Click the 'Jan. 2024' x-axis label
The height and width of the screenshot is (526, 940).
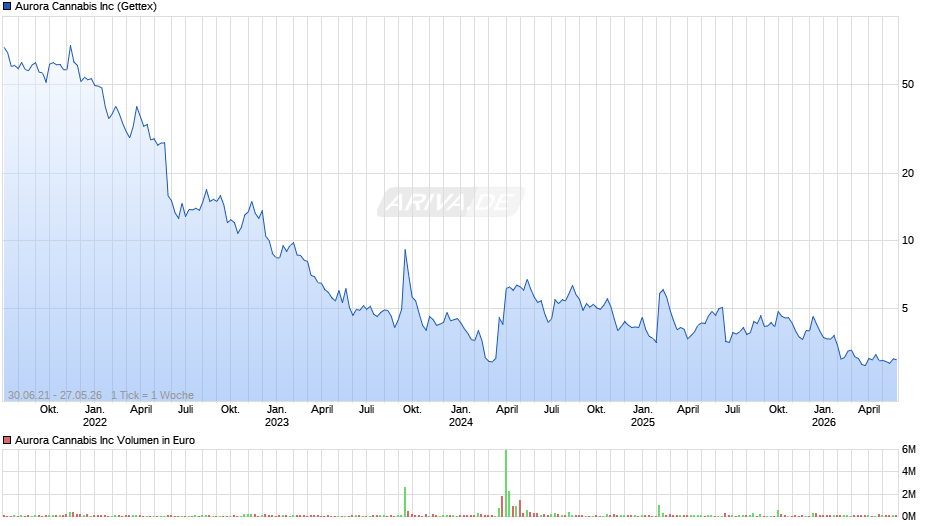(460, 416)
